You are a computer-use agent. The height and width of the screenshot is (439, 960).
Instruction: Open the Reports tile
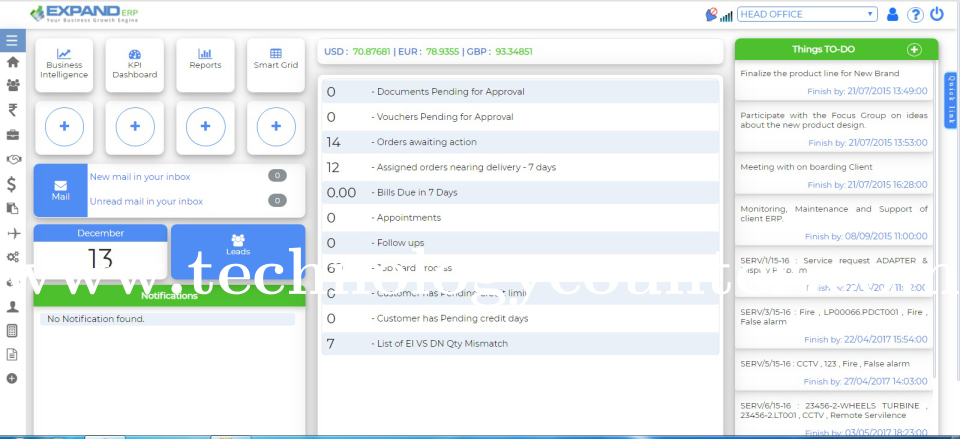point(205,65)
